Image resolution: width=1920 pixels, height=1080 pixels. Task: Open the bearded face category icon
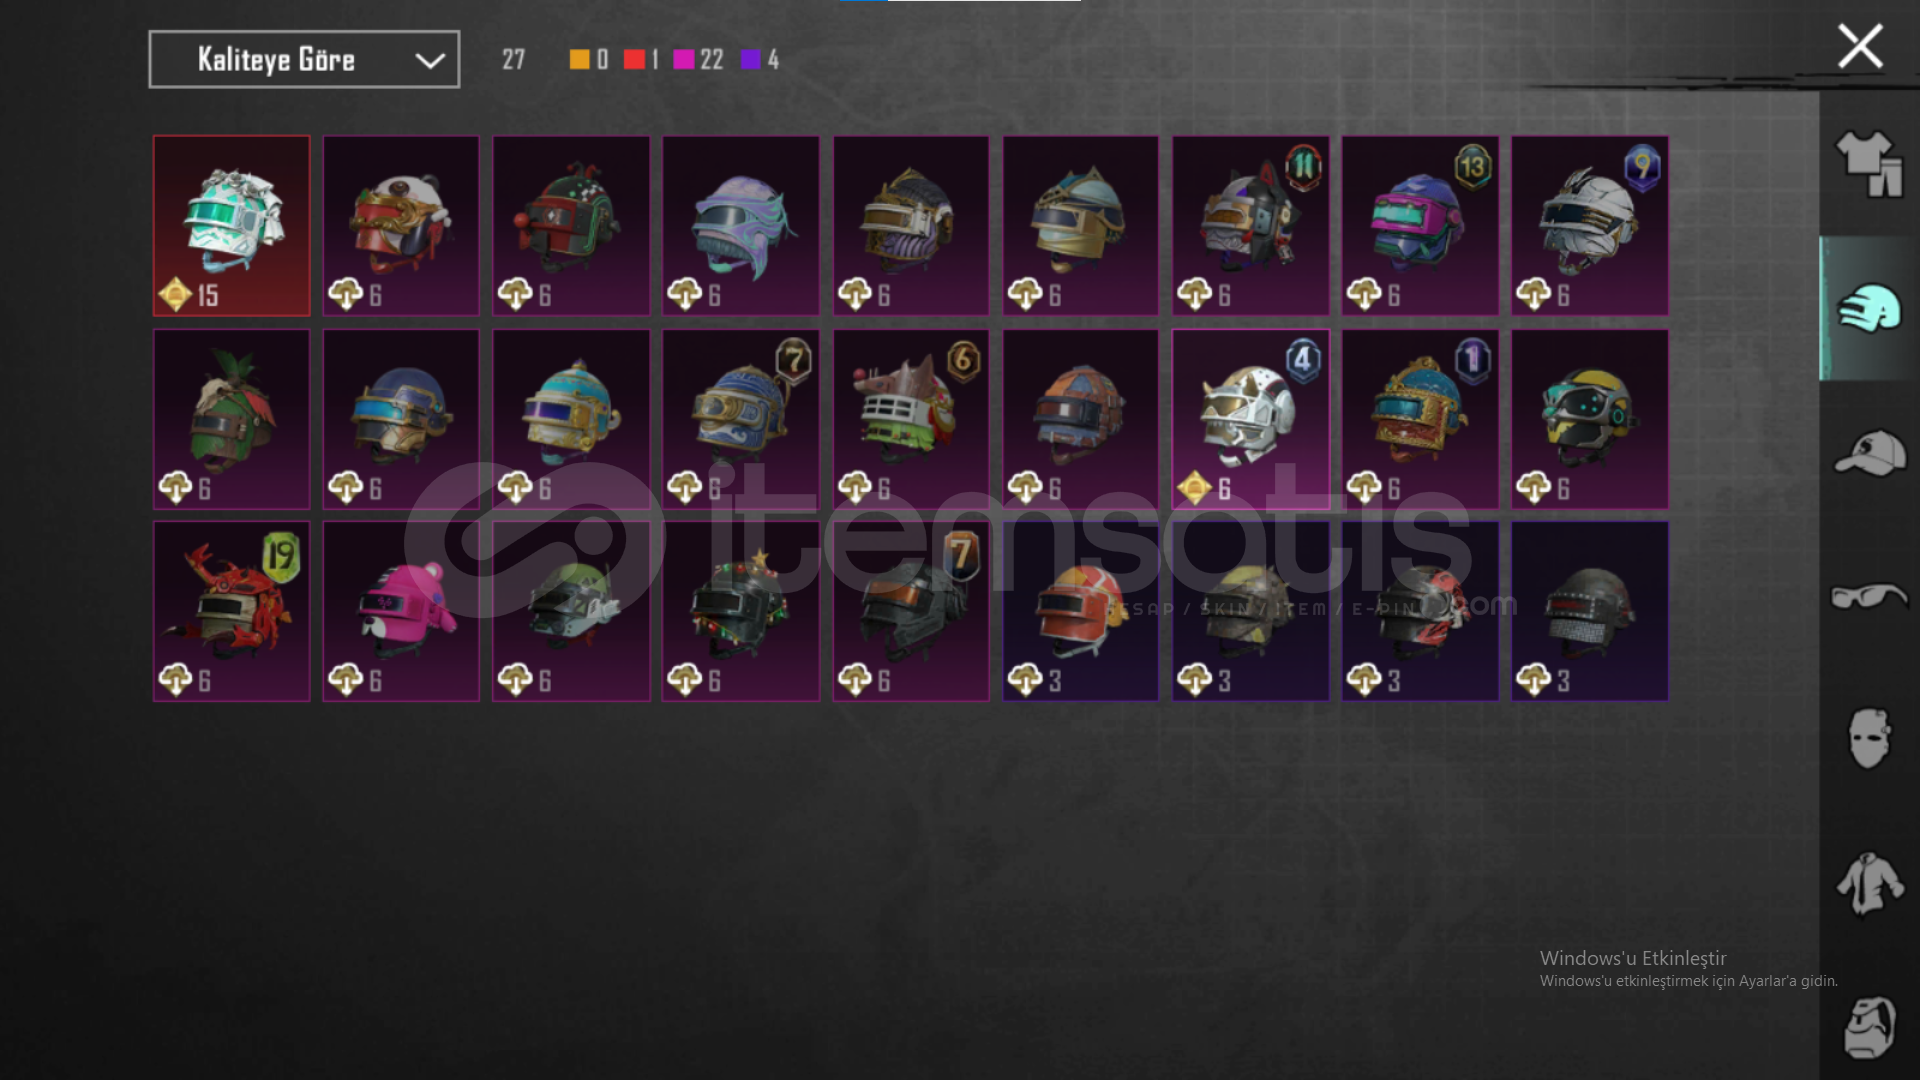[x=1868, y=1028]
